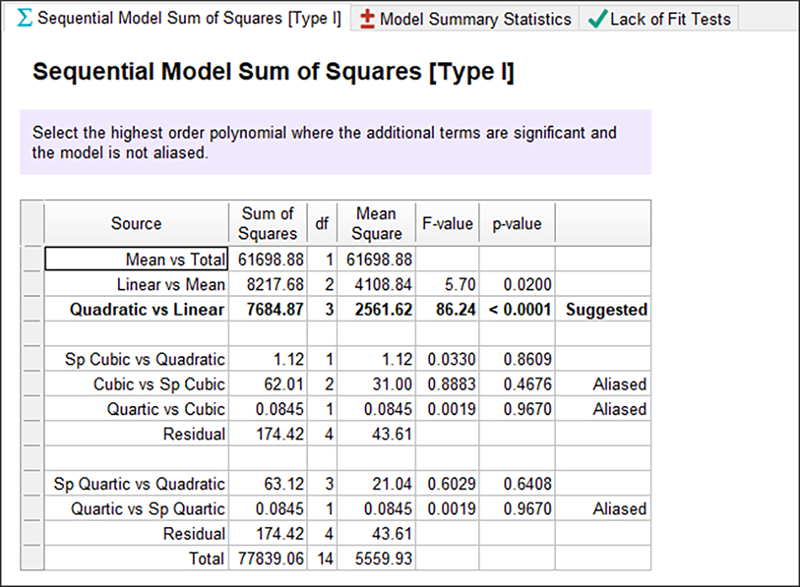
Task: Select the Mean vs Total source cell
Action: coord(137,260)
